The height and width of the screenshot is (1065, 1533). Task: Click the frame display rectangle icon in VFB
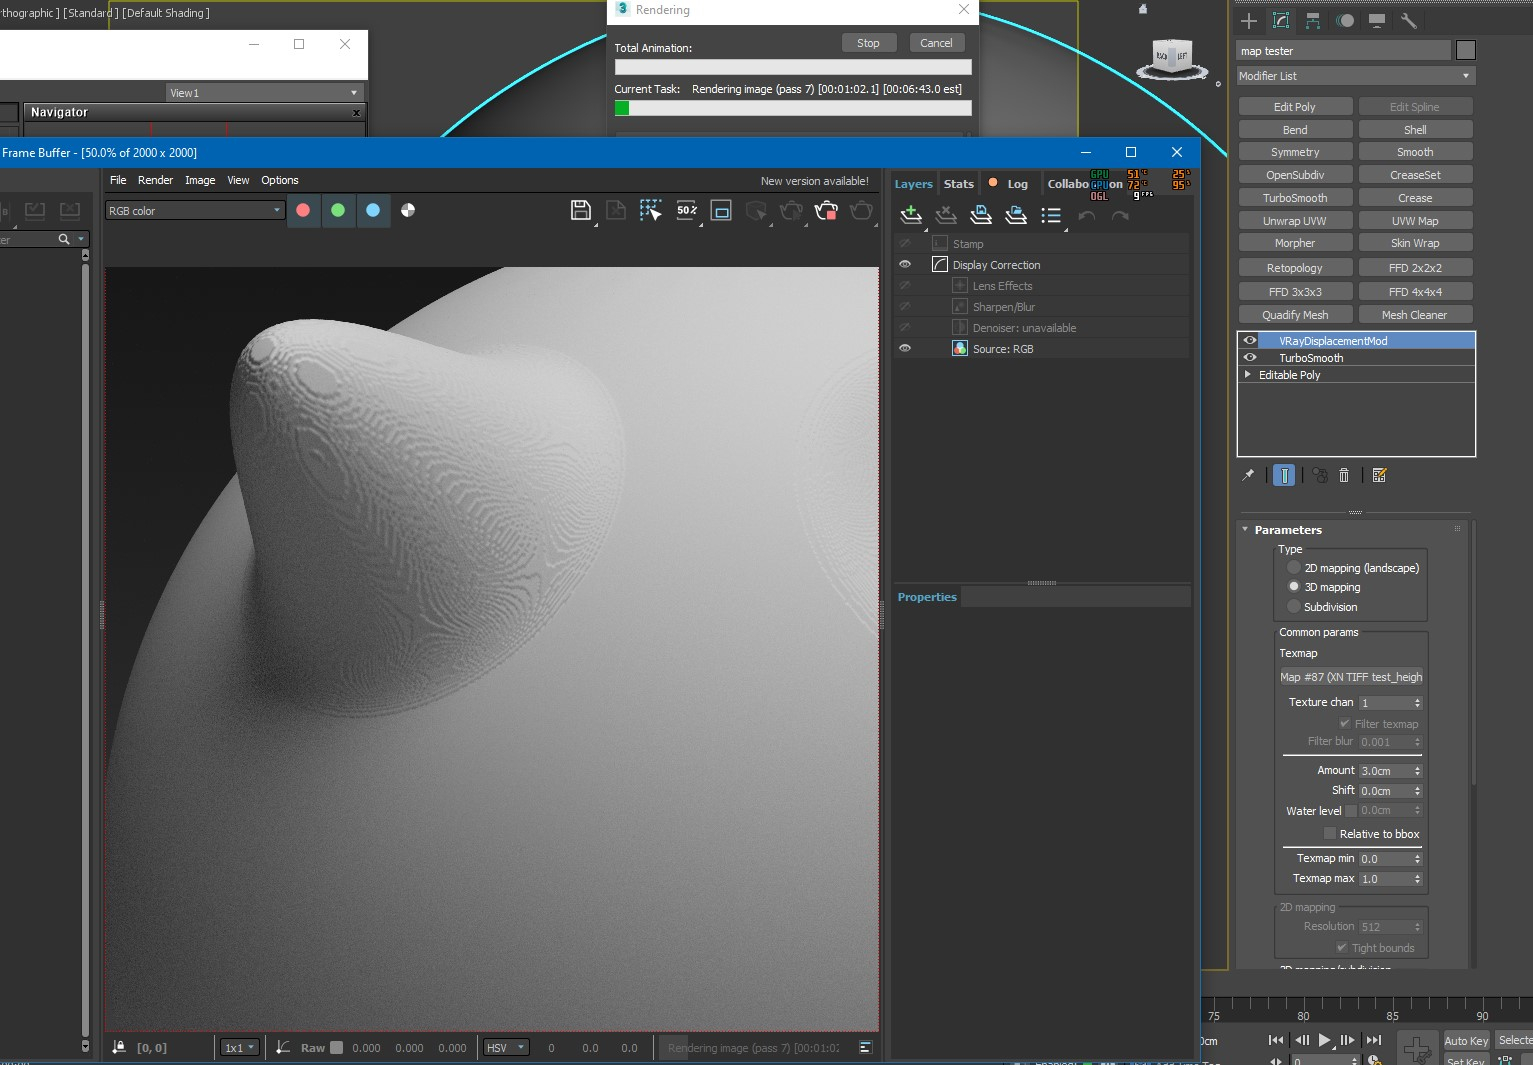pyautogui.click(x=721, y=210)
